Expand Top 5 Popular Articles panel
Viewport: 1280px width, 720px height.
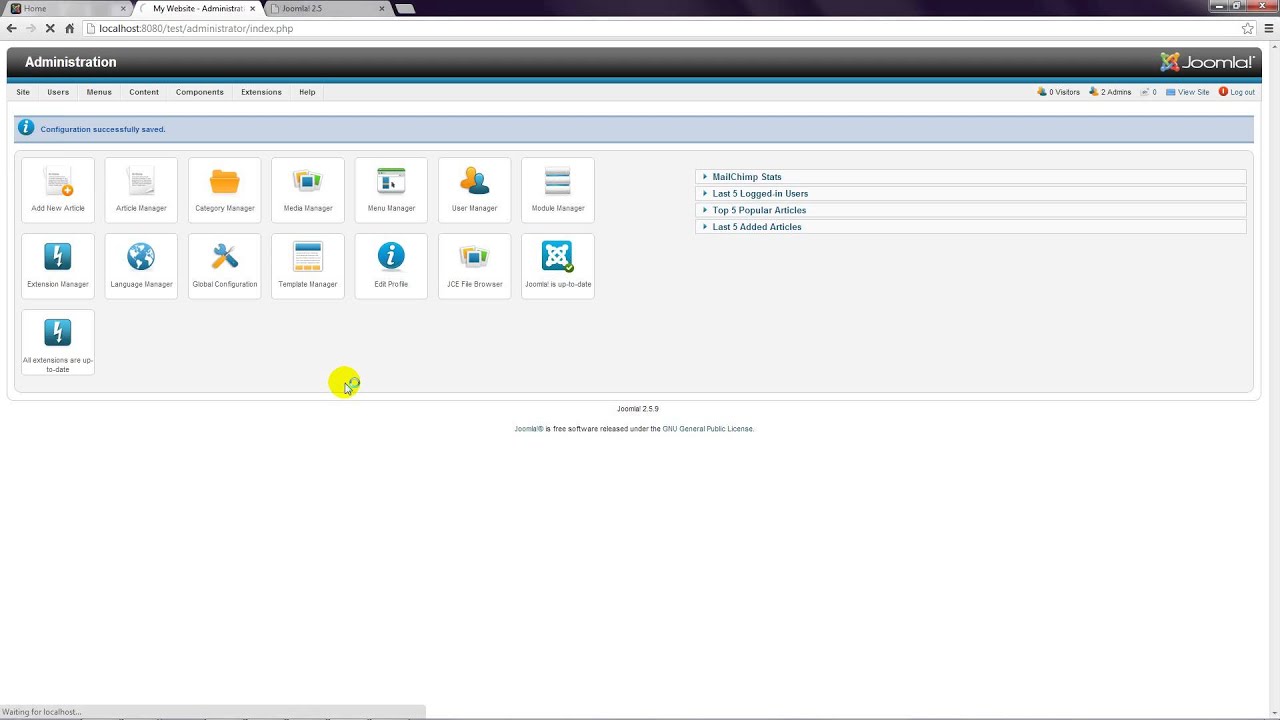click(970, 210)
